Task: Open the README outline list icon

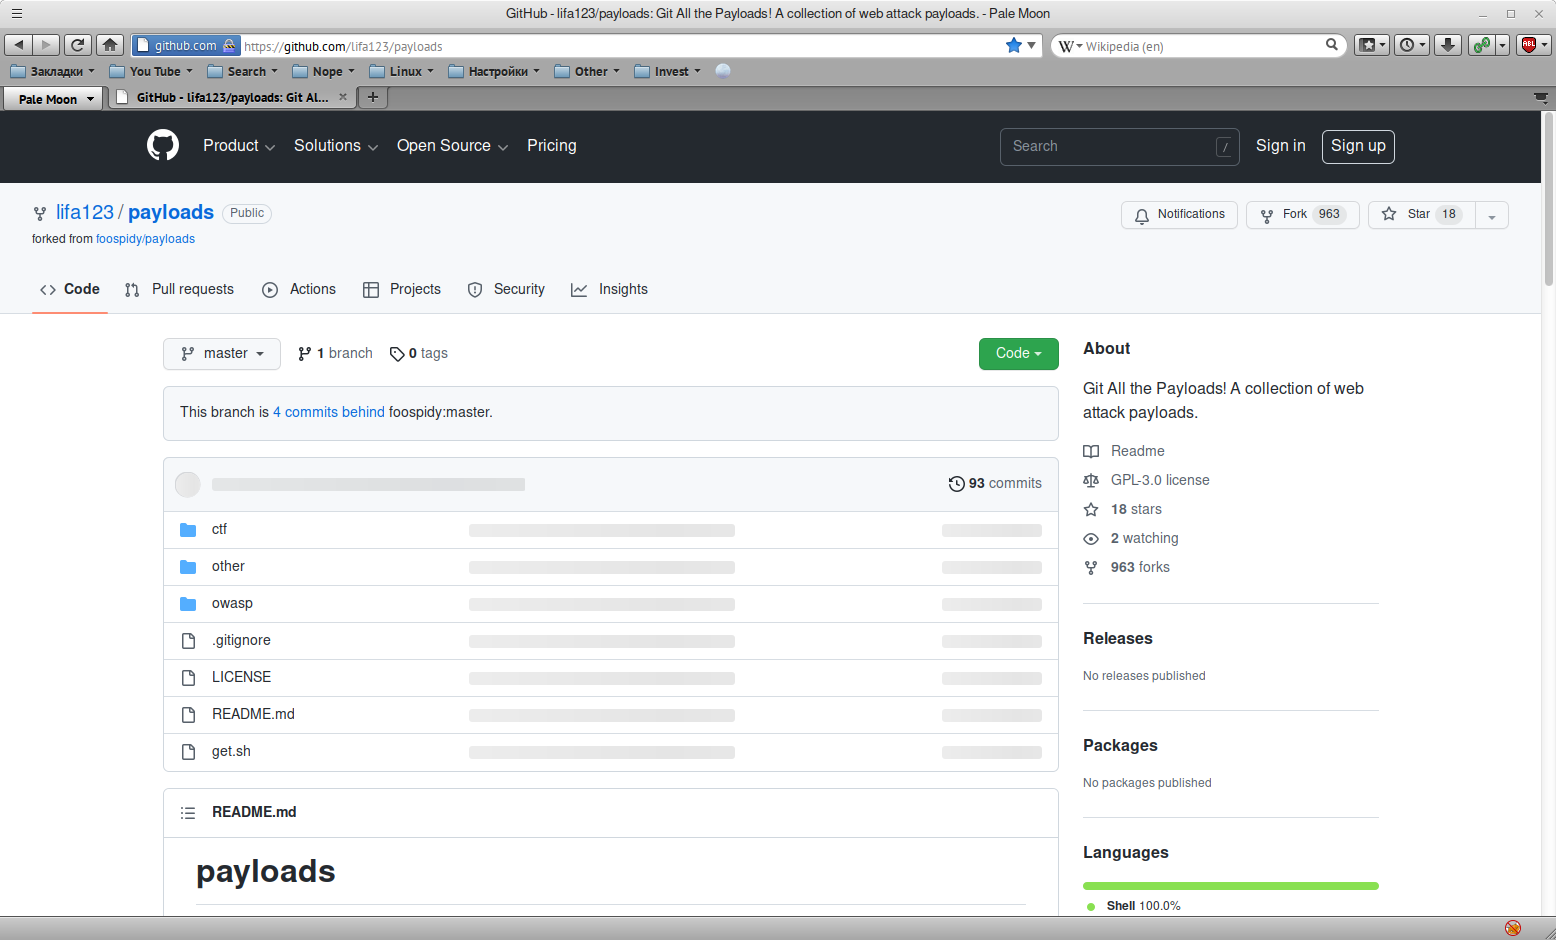Action: click(188, 813)
